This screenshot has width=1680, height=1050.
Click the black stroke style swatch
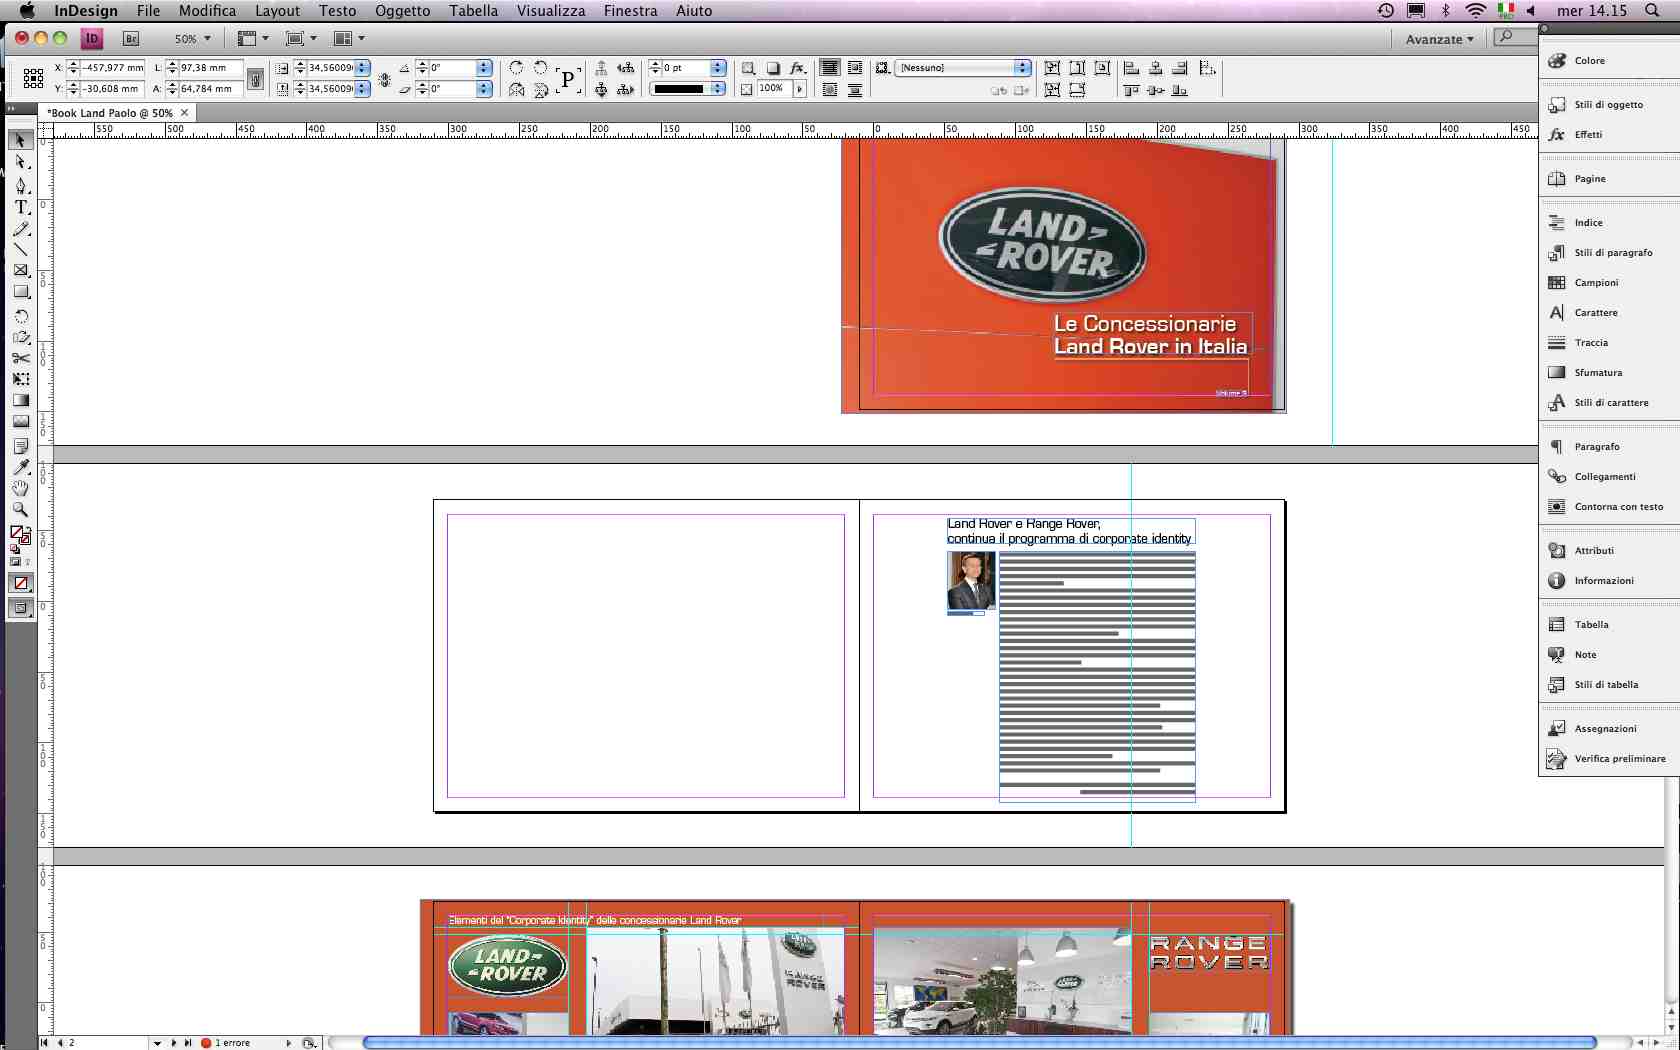point(679,89)
